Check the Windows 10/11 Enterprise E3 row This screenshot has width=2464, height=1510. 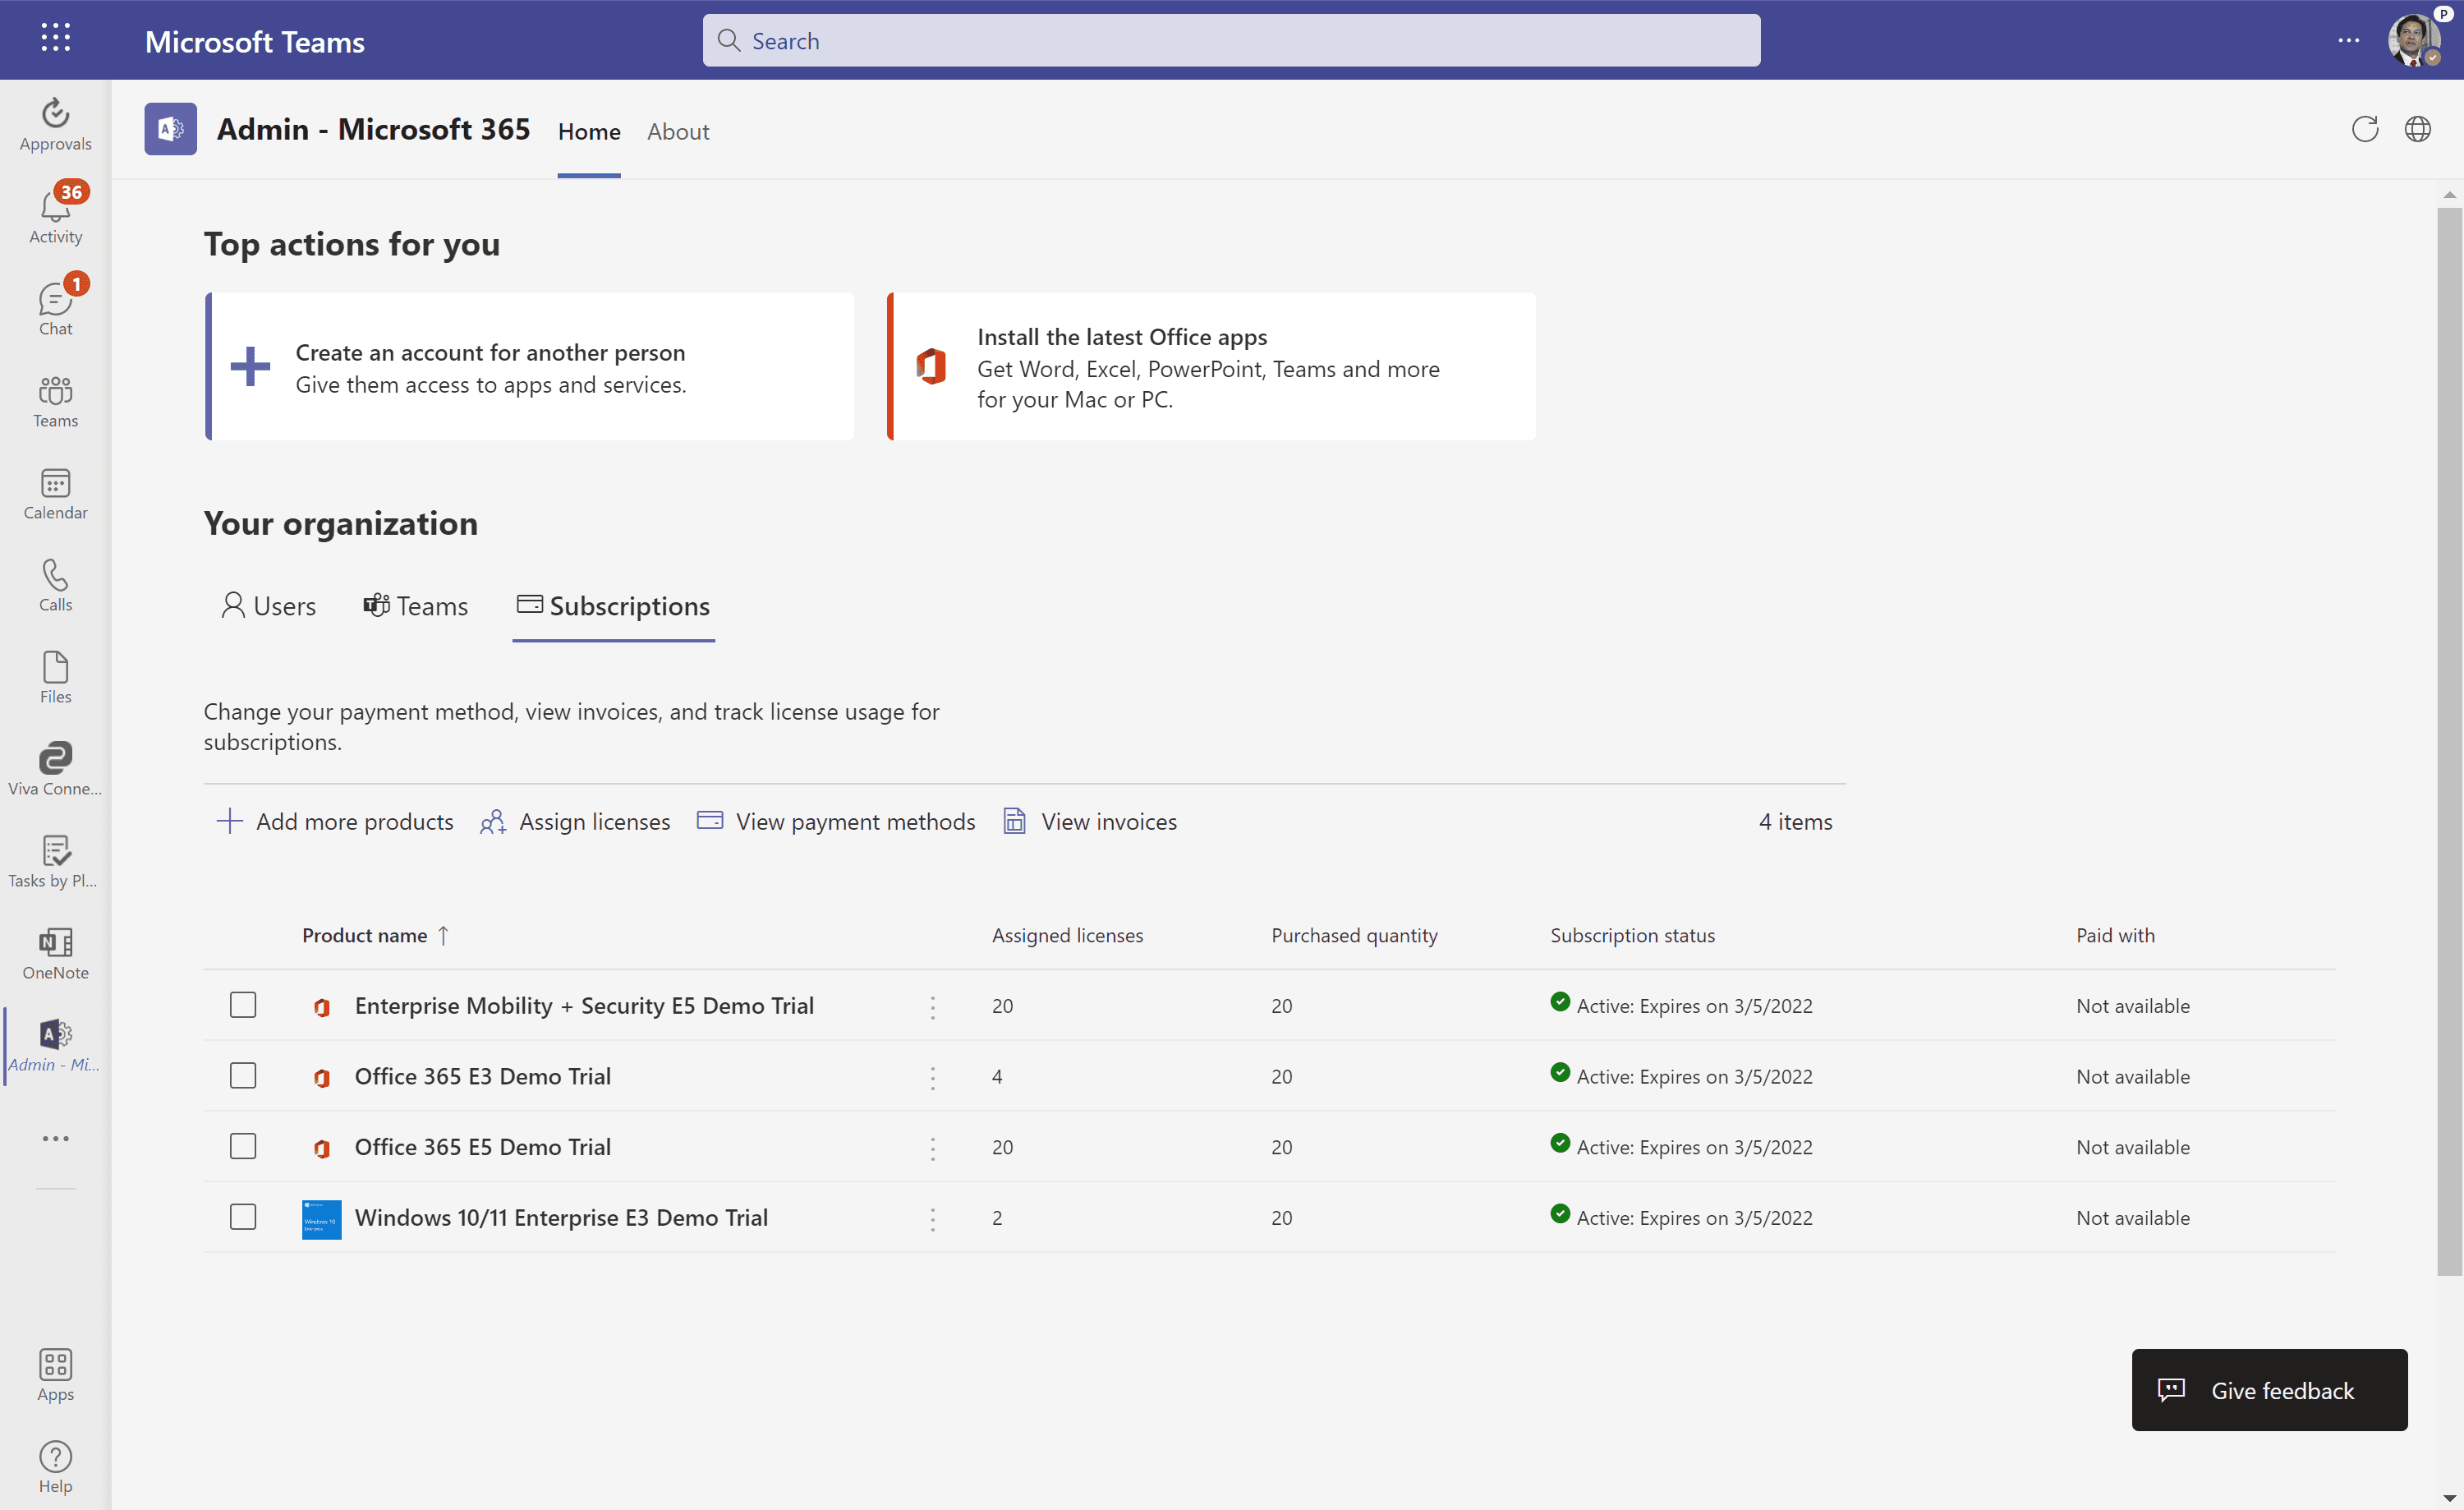[243, 1217]
